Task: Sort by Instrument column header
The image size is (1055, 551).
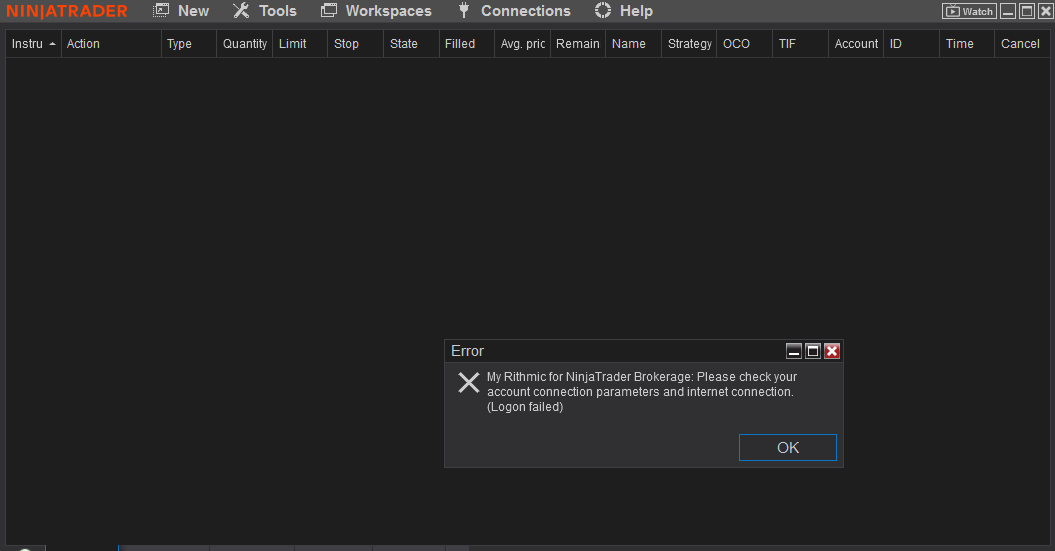Action: pos(34,44)
